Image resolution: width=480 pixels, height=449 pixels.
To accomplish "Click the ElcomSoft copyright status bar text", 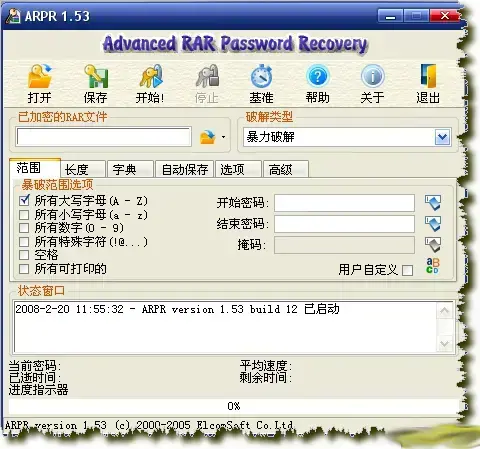I will point(149,425).
